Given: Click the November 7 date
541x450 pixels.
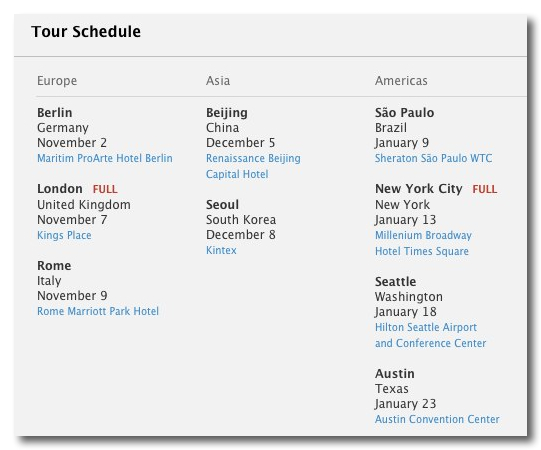Looking at the screenshot, I should [72, 220].
